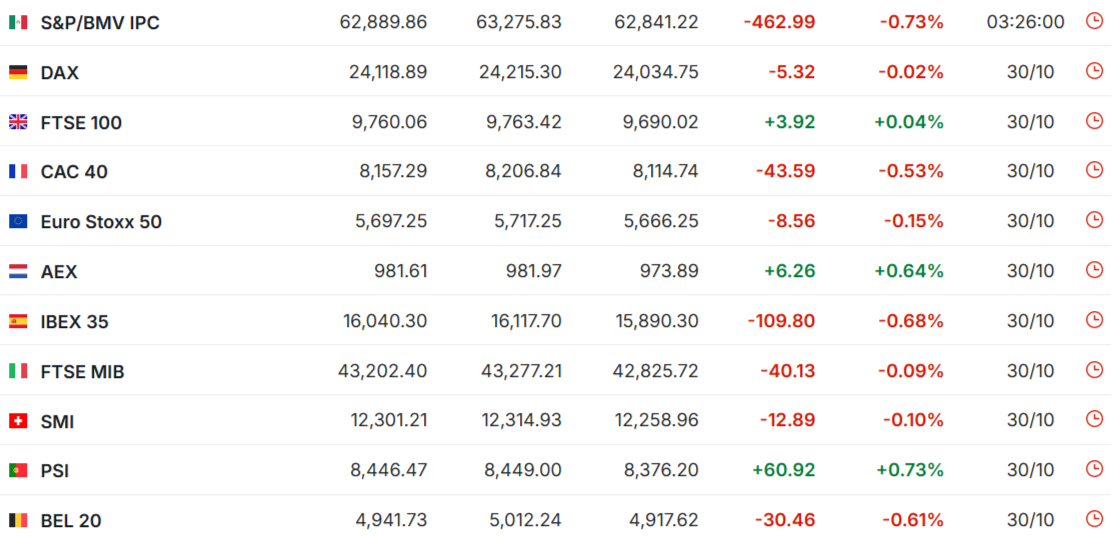
Task: Open the DAX index page
Action: tap(59, 72)
